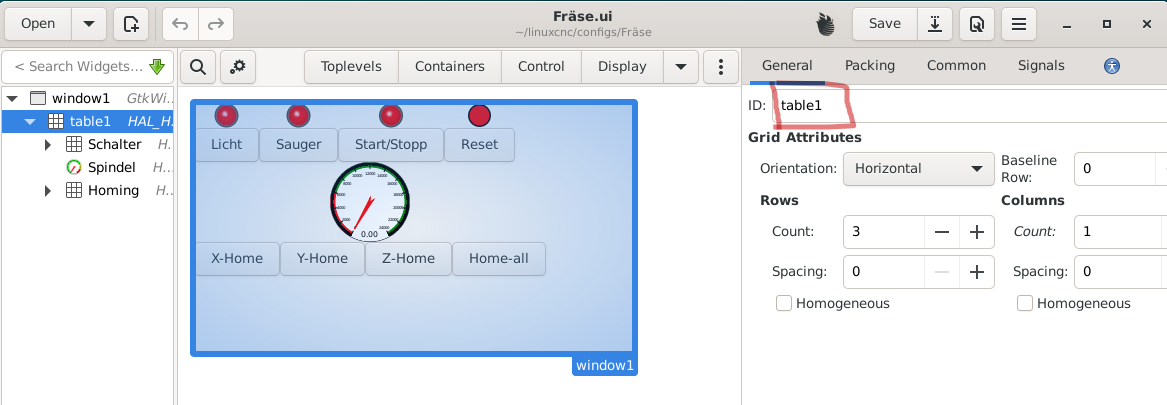Enable Homogeneous checkbox under Rows
The width and height of the screenshot is (1167, 405).
(785, 303)
